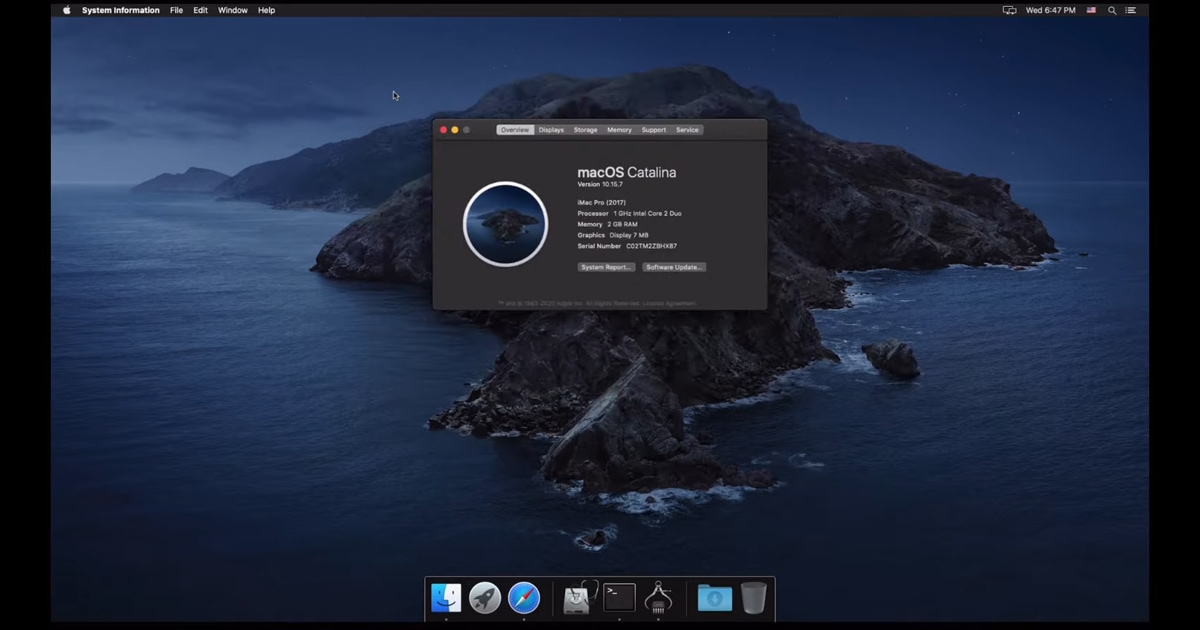Viewport: 1200px width, 630px height.
Task: Open the Trash in the Dock
Action: (x=754, y=598)
